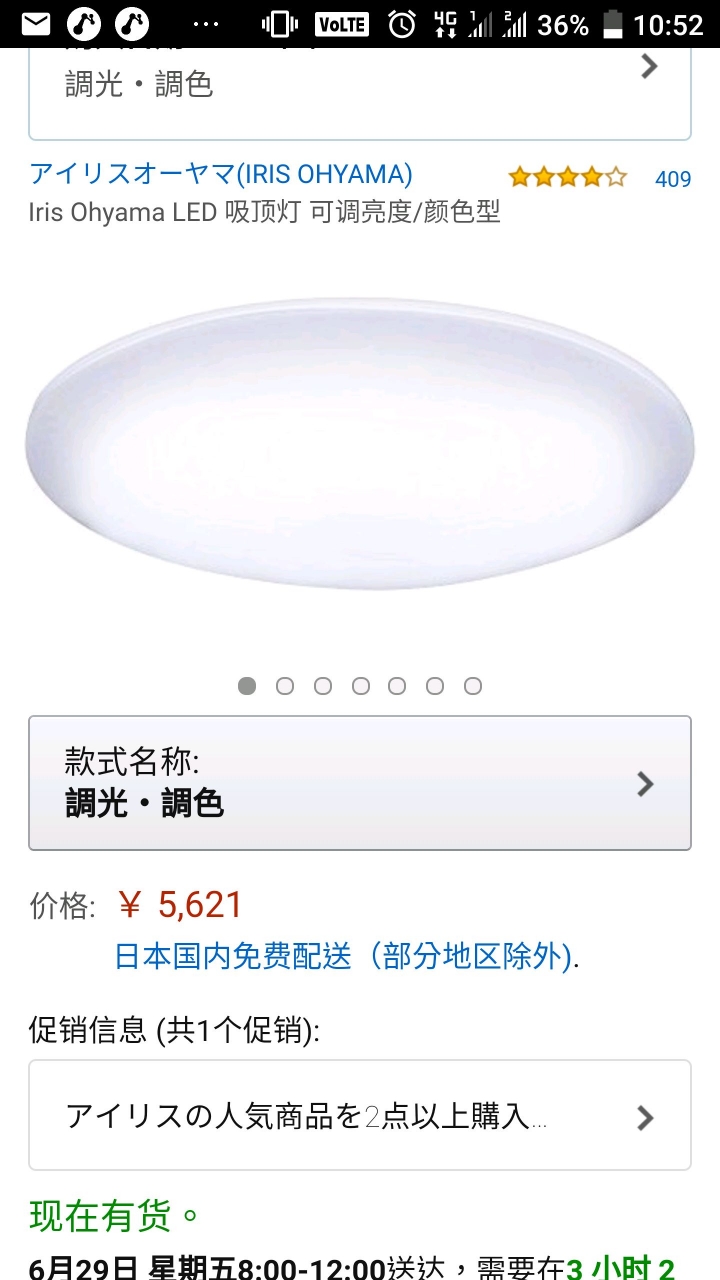Select the fourth image pagination dot

point(360,686)
